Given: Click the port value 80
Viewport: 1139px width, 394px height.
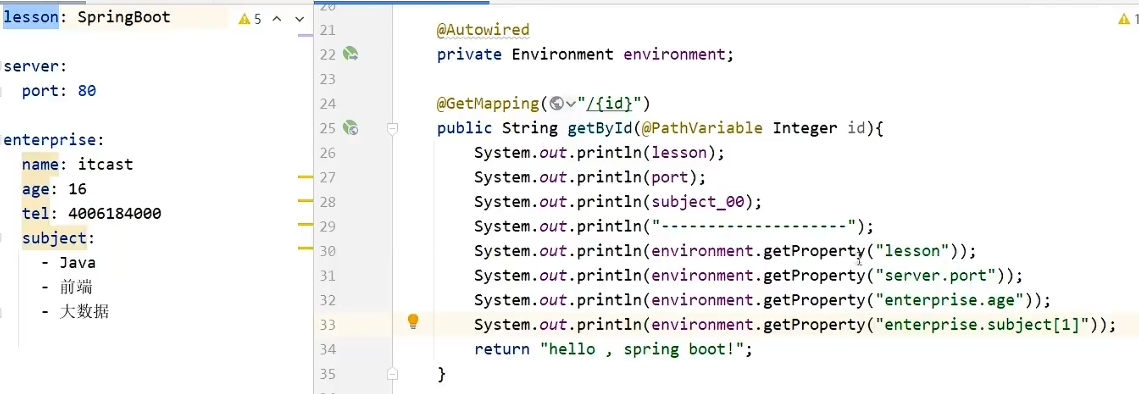Looking at the screenshot, I should coord(87,92).
